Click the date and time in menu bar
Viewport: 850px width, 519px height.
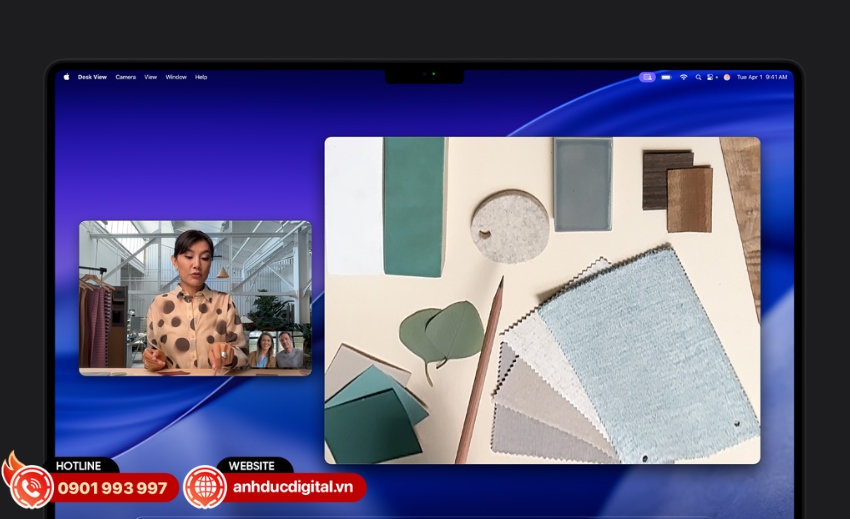[762, 77]
